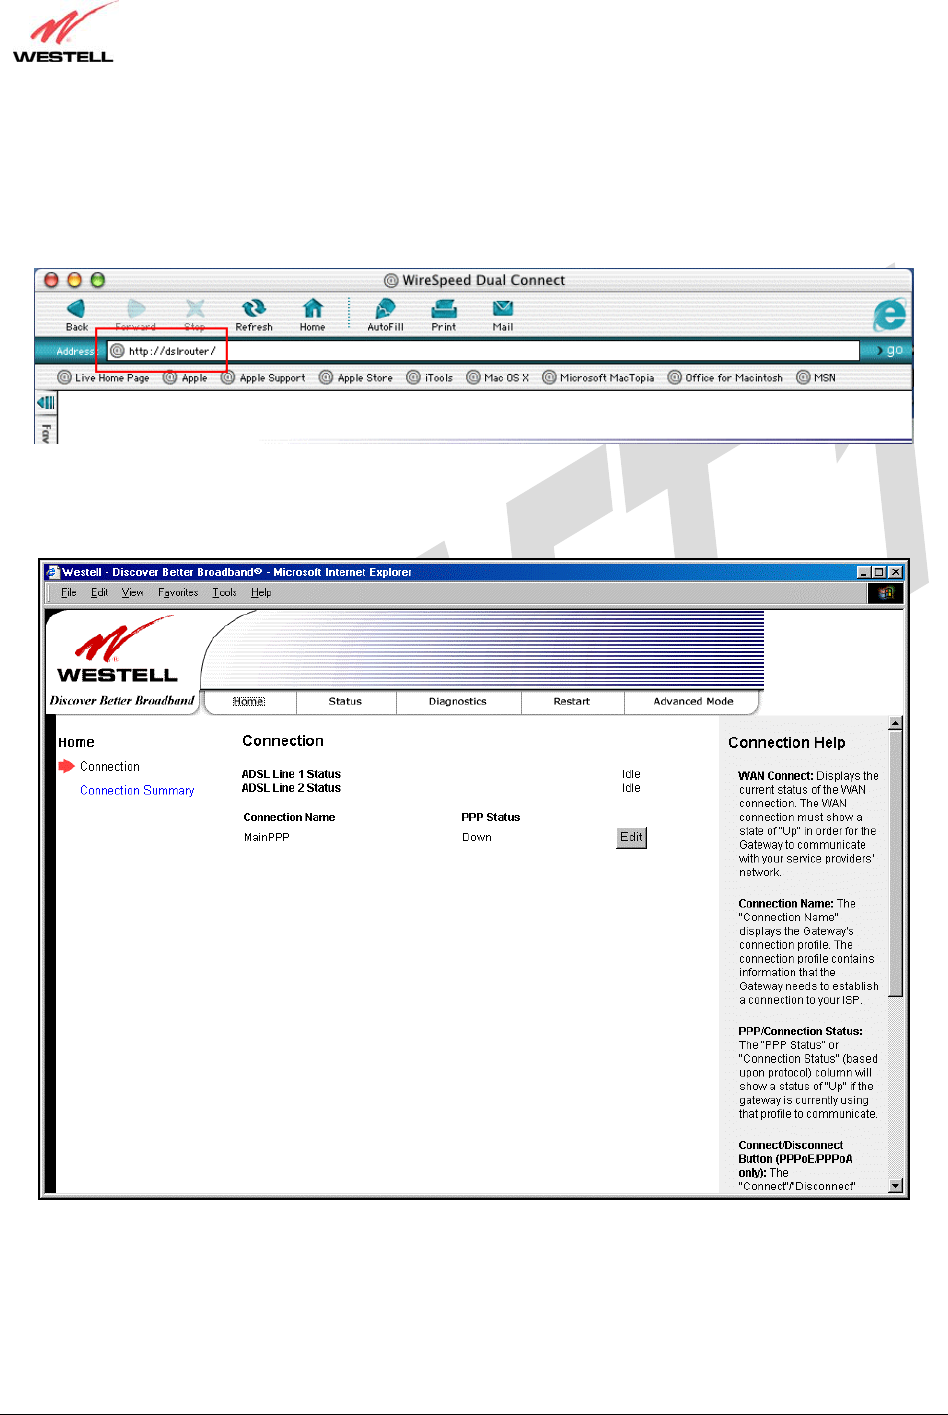Click the go button beside the address bar
Image resolution: width=948 pixels, height=1415 pixels.
(x=889, y=350)
